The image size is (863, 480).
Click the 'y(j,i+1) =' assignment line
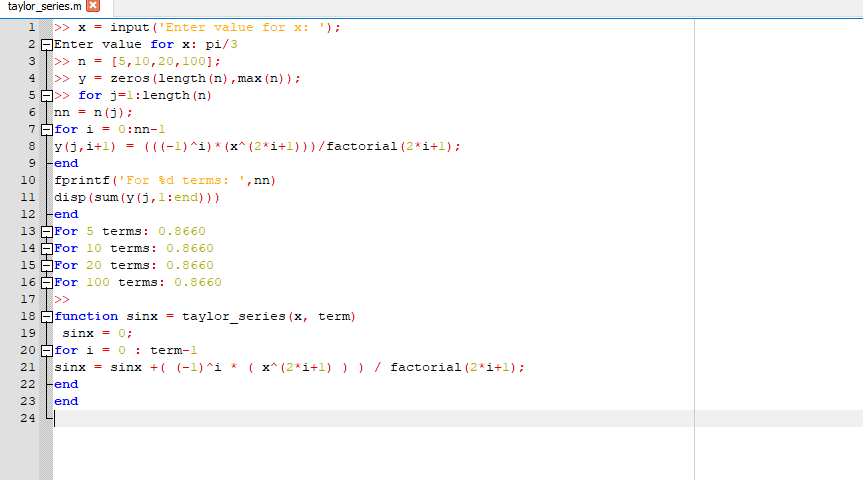tap(257, 146)
